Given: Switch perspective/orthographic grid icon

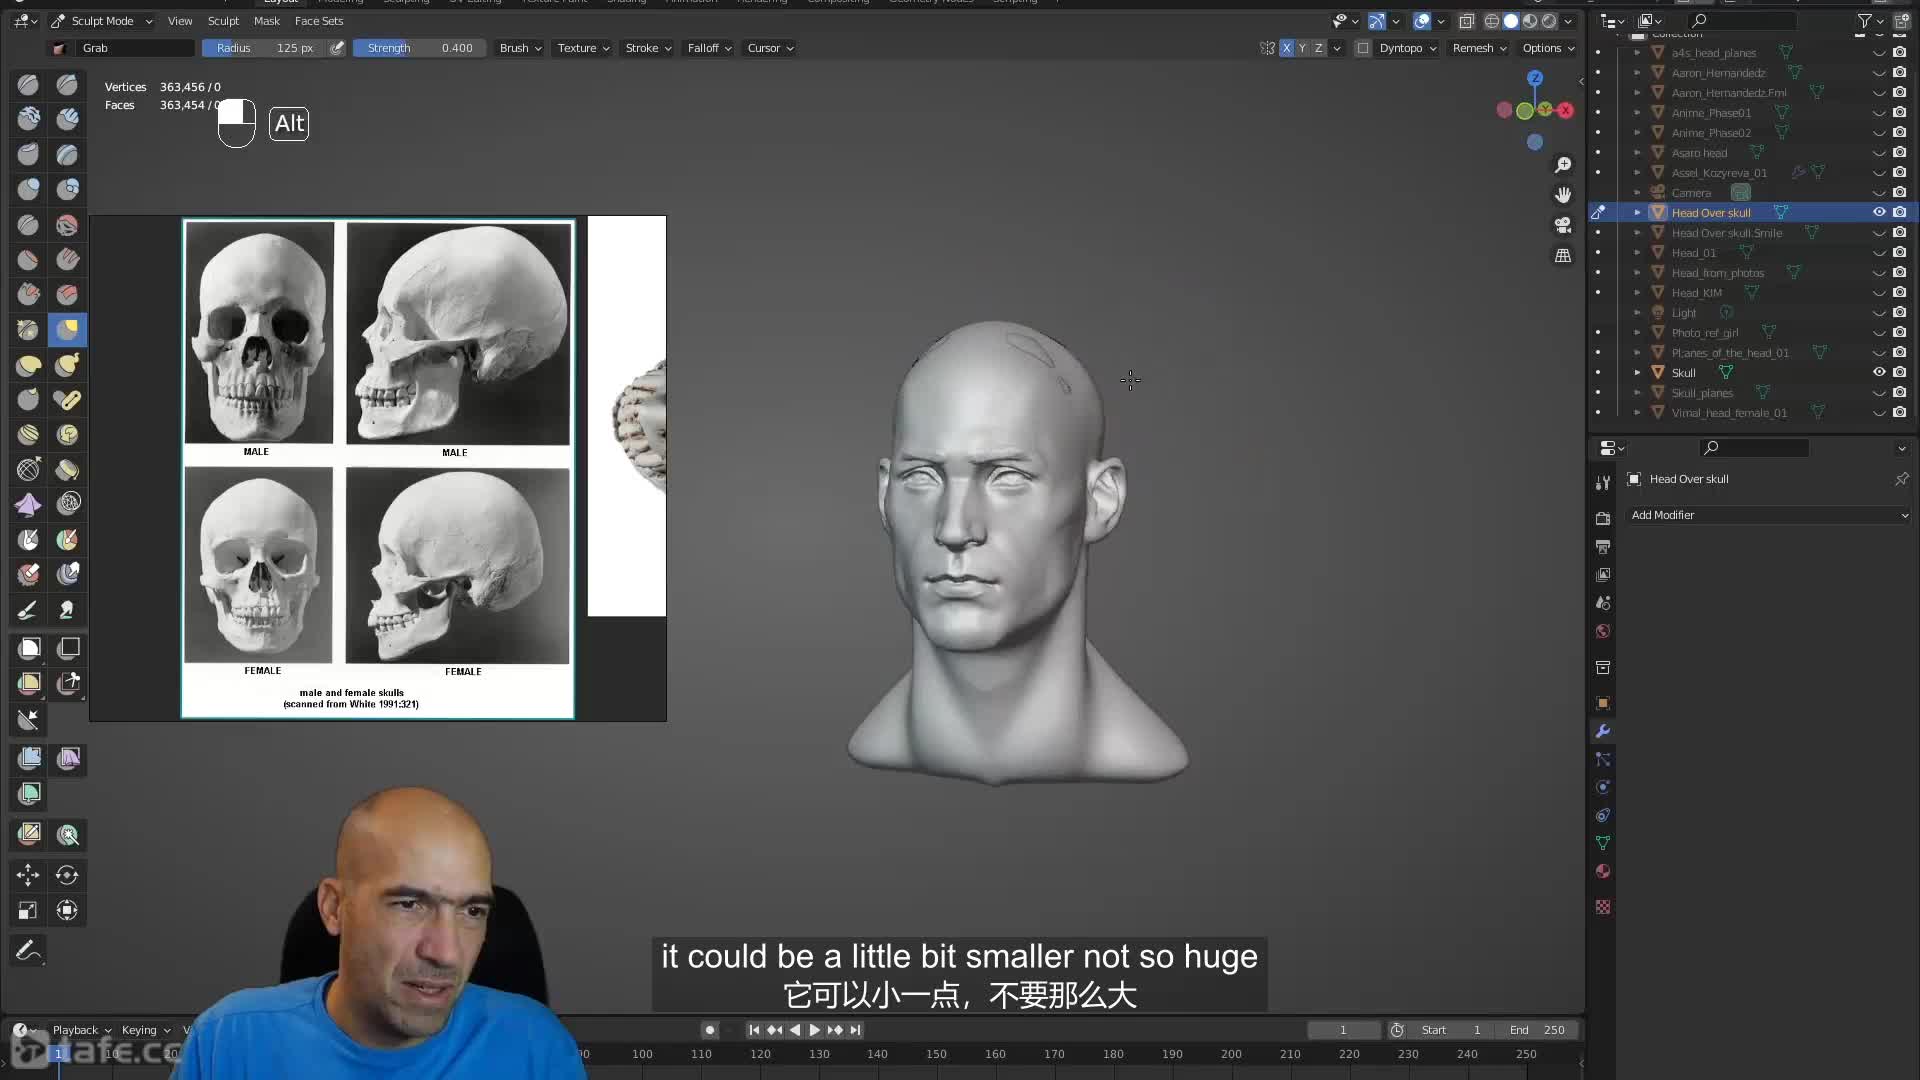Looking at the screenshot, I should 1563,256.
